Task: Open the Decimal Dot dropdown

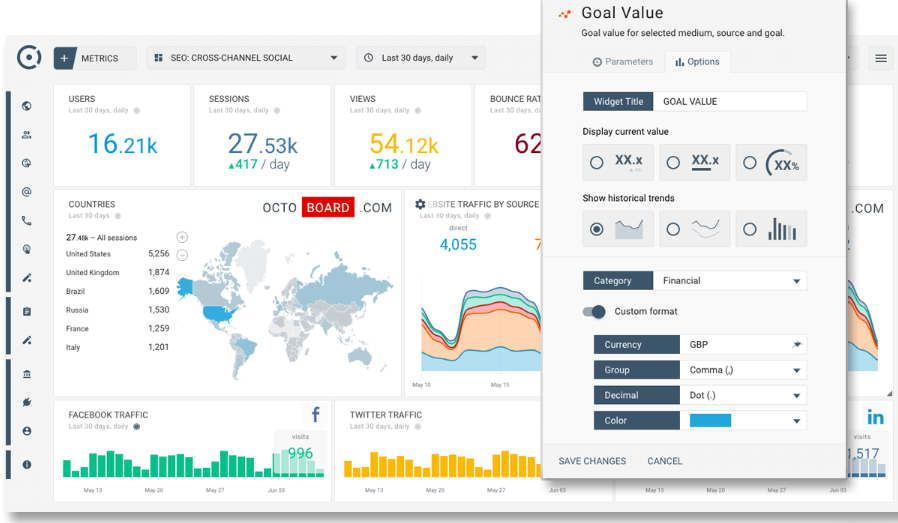Action: pos(743,395)
